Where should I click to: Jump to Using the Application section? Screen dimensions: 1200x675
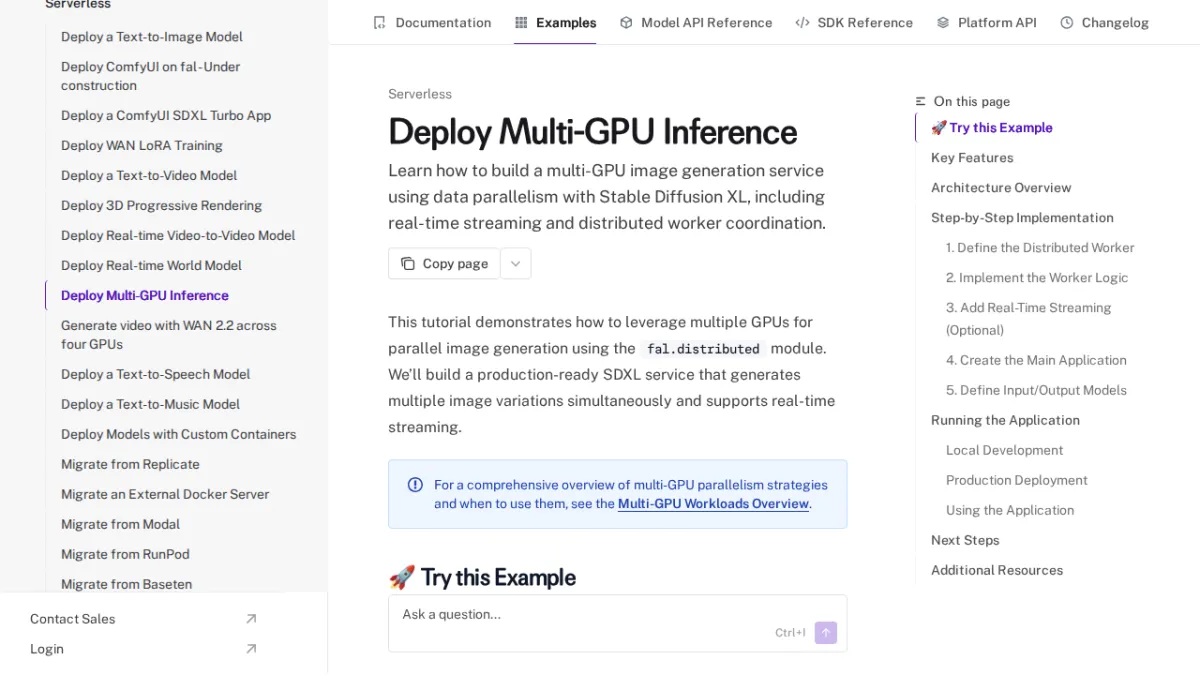click(x=1010, y=510)
